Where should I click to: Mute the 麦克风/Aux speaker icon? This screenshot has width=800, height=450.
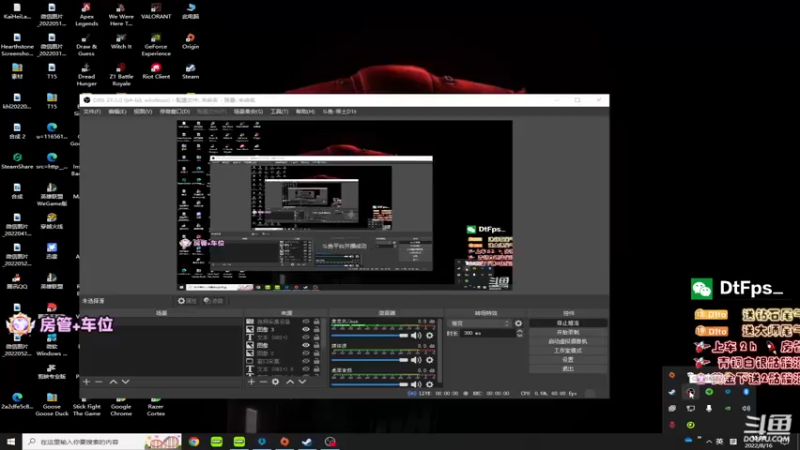pyautogui.click(x=416, y=335)
